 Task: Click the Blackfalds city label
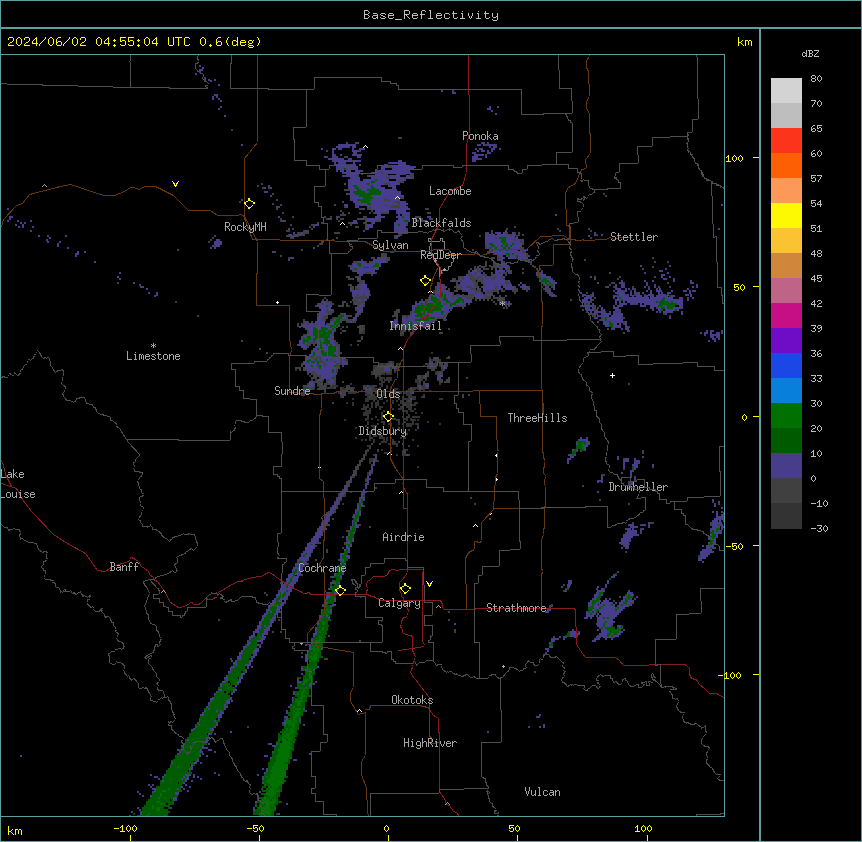(x=441, y=223)
